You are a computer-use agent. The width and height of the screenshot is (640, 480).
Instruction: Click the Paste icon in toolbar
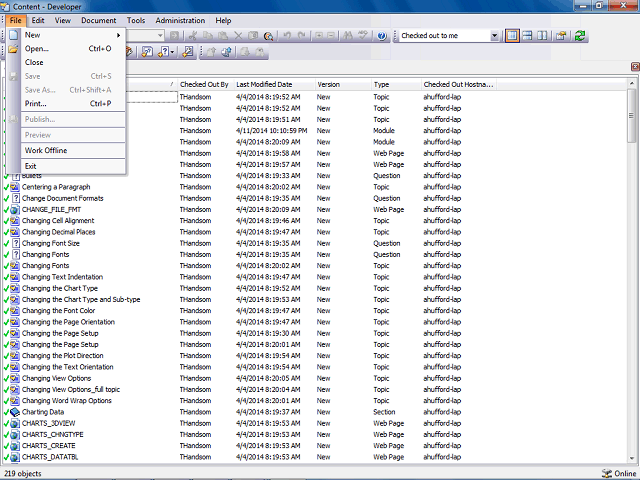coord(223,36)
